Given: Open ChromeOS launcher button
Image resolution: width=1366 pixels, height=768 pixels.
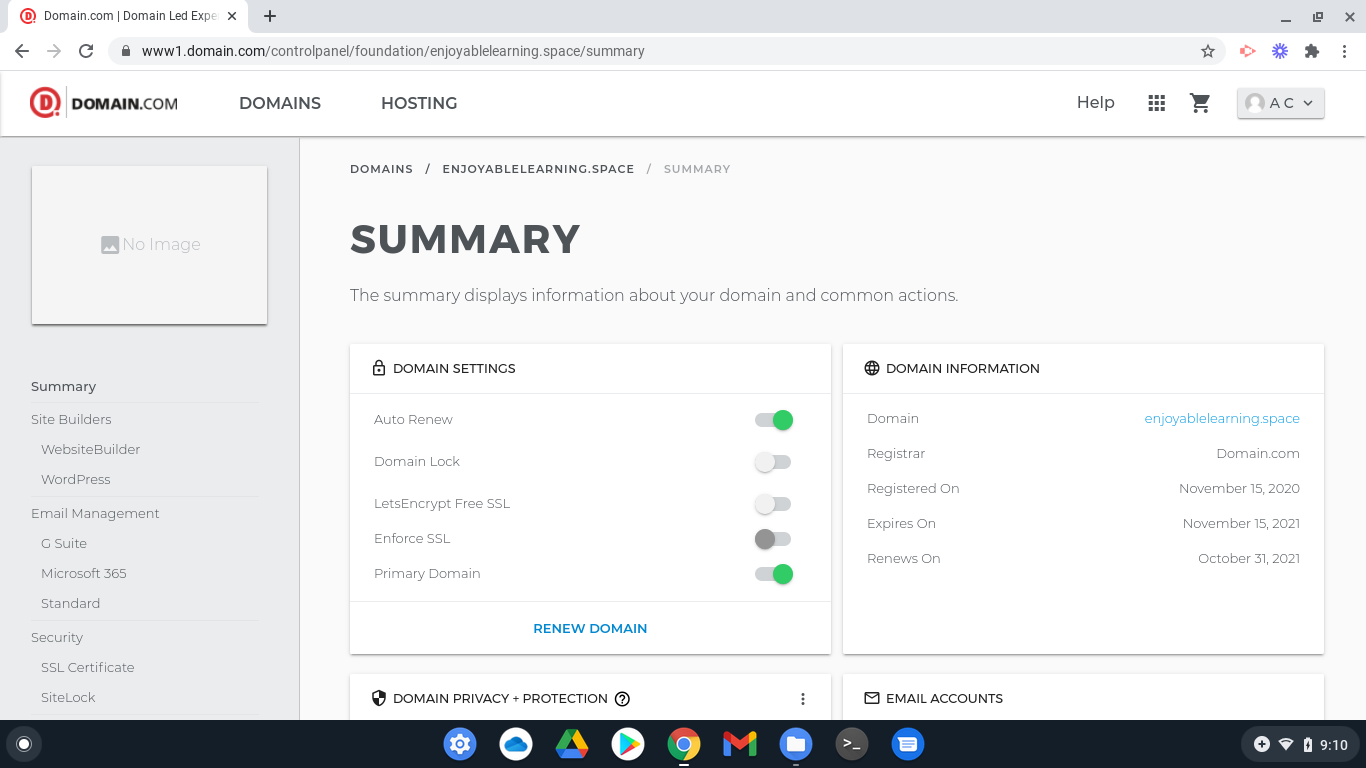Looking at the screenshot, I should pyautogui.click(x=24, y=744).
